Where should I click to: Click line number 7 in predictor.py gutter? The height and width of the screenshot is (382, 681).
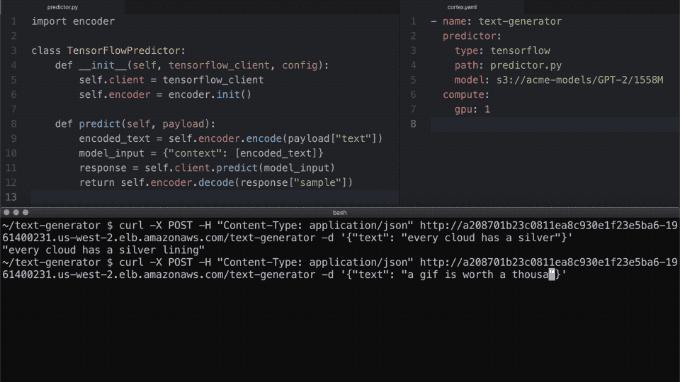[13, 109]
